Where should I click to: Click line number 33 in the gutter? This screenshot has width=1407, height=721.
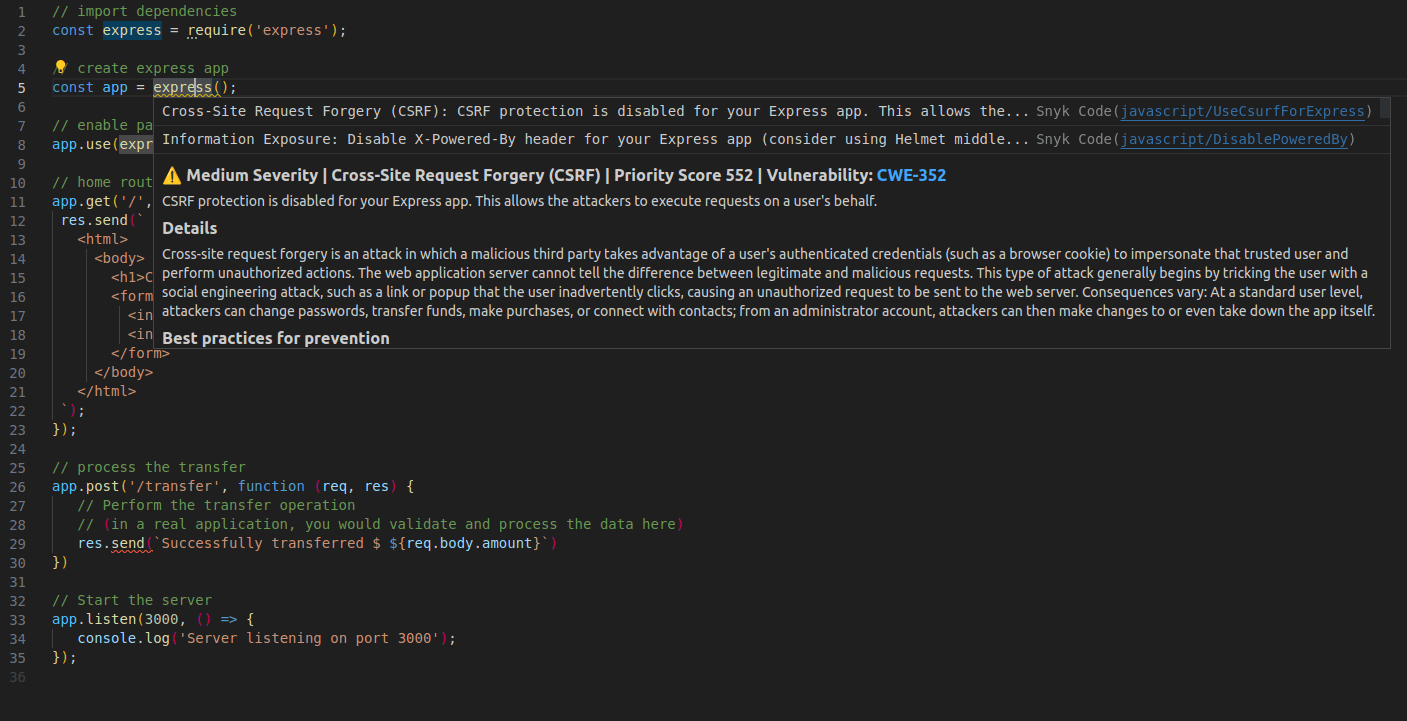pyautogui.click(x=18, y=619)
